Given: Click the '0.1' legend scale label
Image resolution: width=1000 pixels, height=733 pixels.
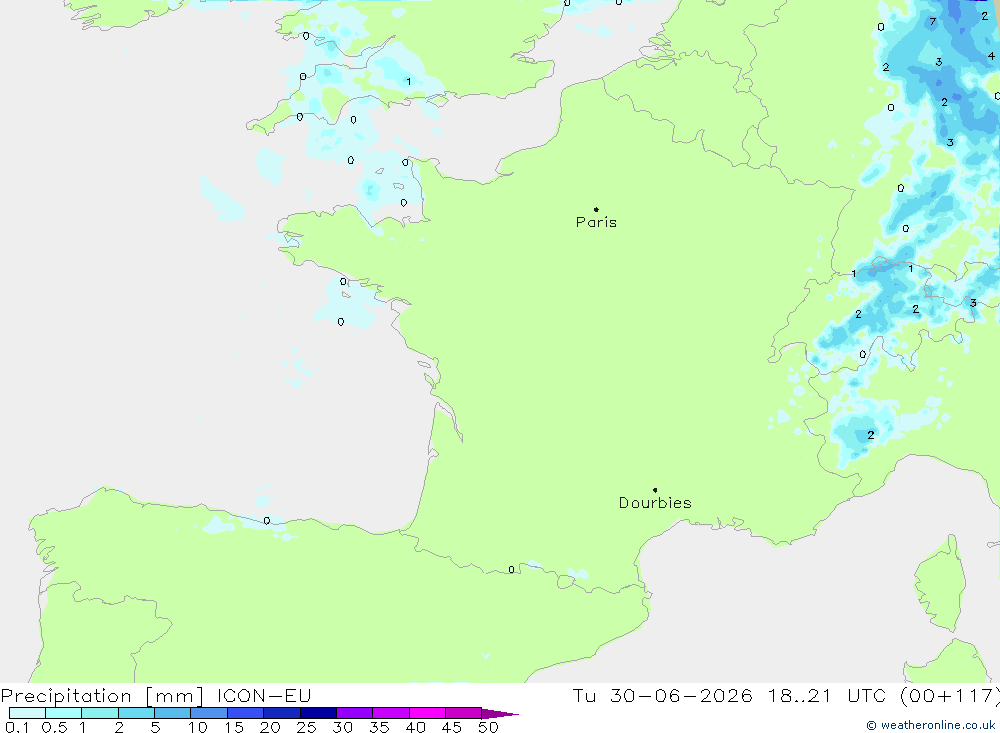Looking at the screenshot, I should [x=17, y=727].
